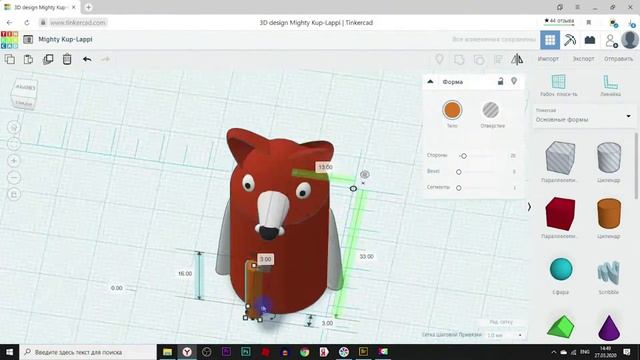Image resolution: width=640 pixels, height=360 pixels.
Task: Adjust the Segments slider handle
Action: tap(459, 188)
